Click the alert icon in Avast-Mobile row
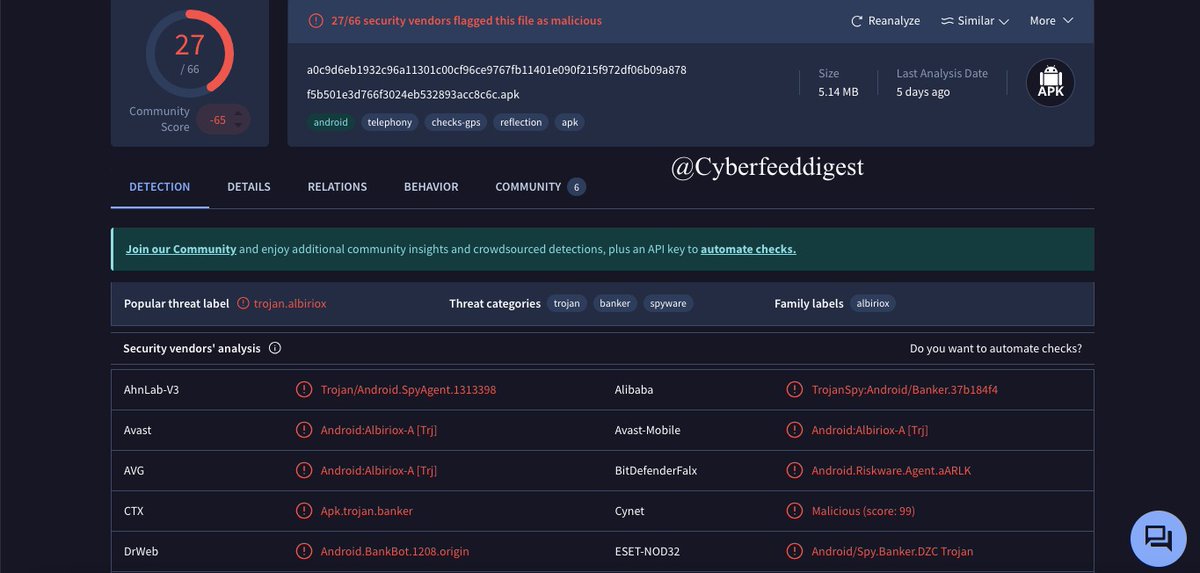 click(794, 430)
